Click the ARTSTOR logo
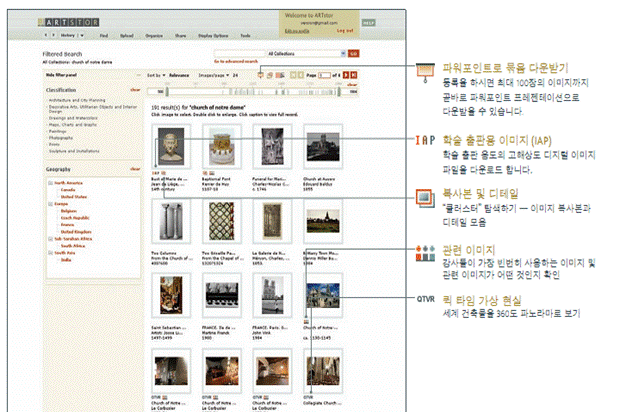The width and height of the screenshot is (626, 412). [67, 20]
